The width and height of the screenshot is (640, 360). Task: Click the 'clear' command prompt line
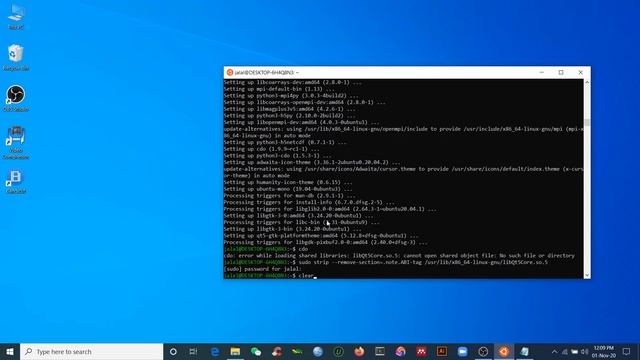[269, 276]
